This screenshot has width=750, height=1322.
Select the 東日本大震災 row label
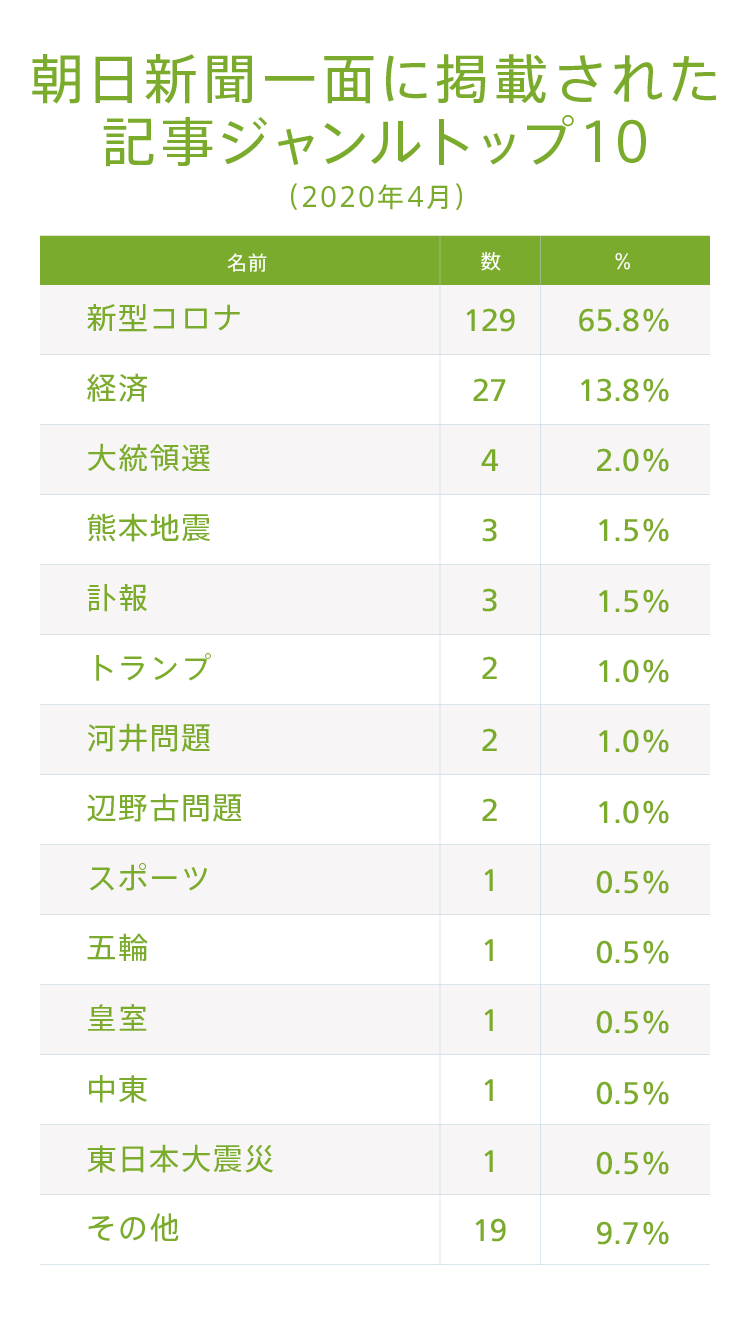(180, 1159)
